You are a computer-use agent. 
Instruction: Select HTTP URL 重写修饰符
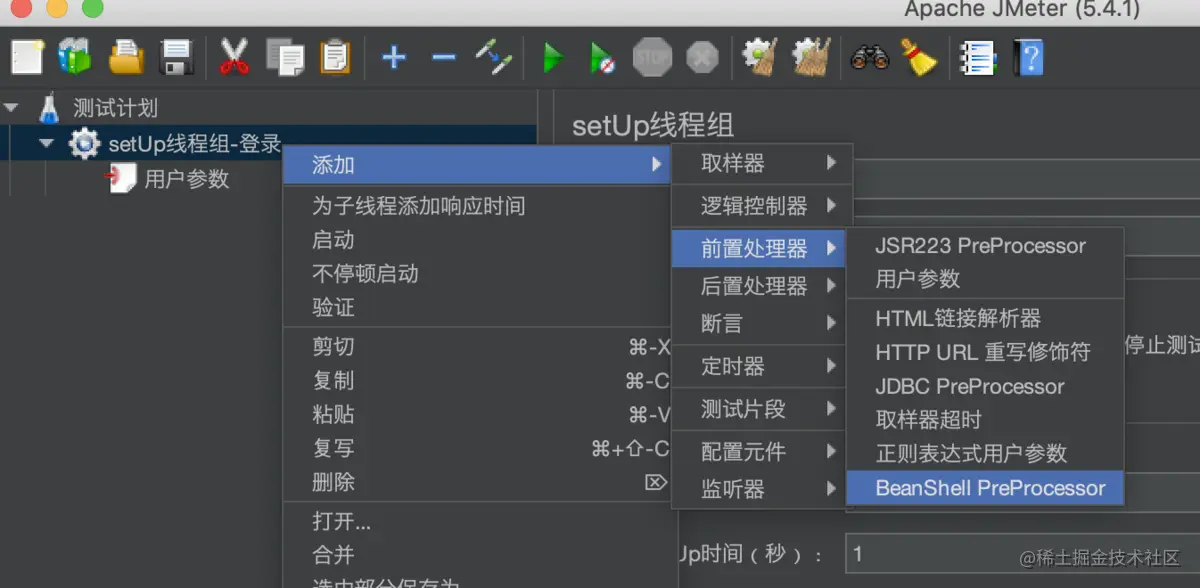985,352
